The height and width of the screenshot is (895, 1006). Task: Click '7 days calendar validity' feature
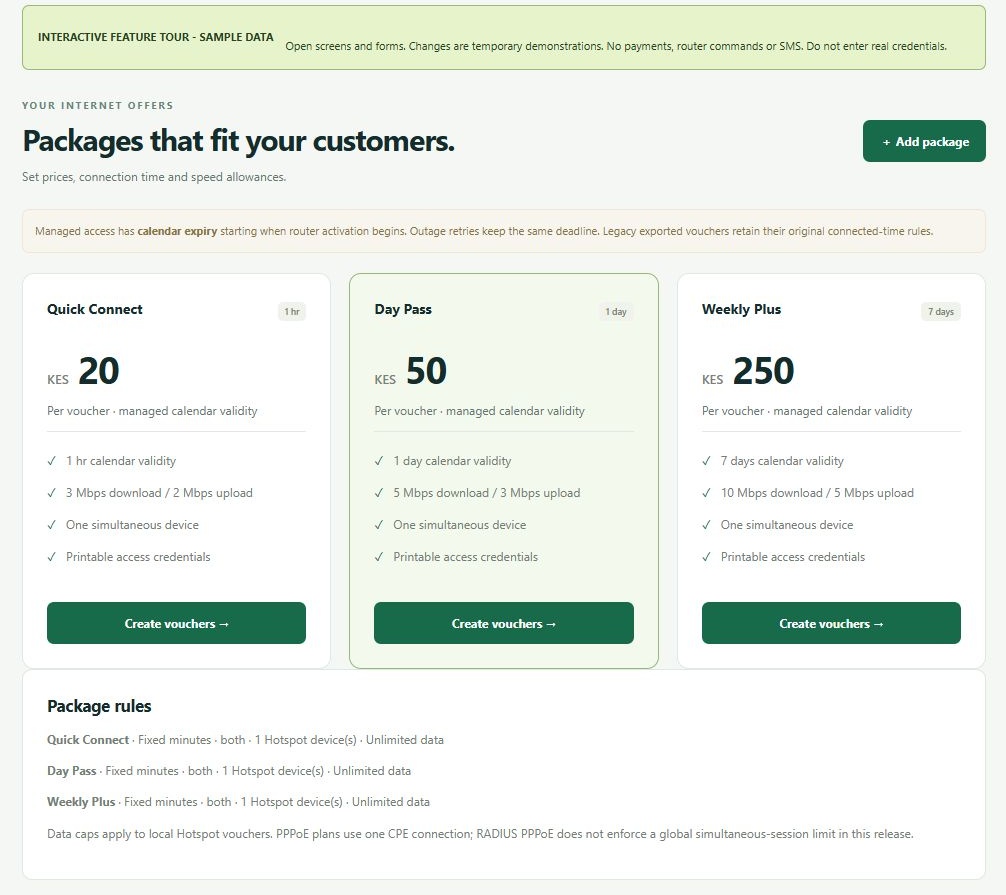(x=782, y=461)
